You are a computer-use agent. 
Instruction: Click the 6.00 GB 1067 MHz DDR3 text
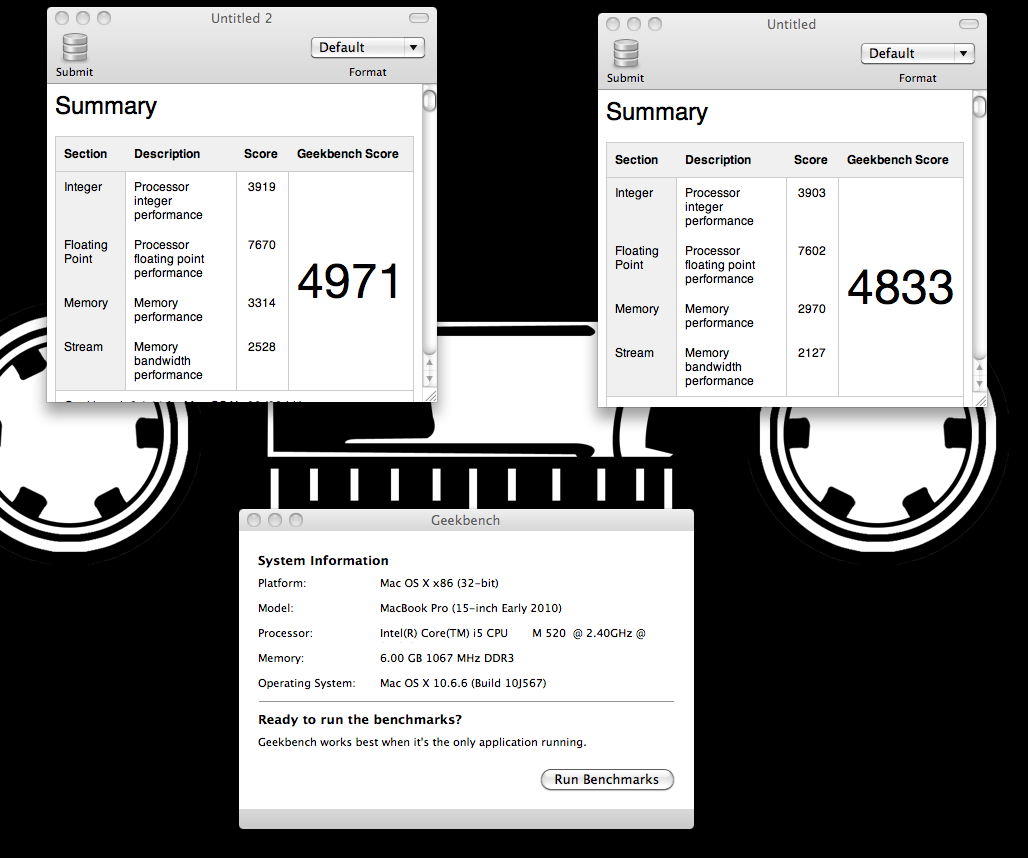click(447, 658)
